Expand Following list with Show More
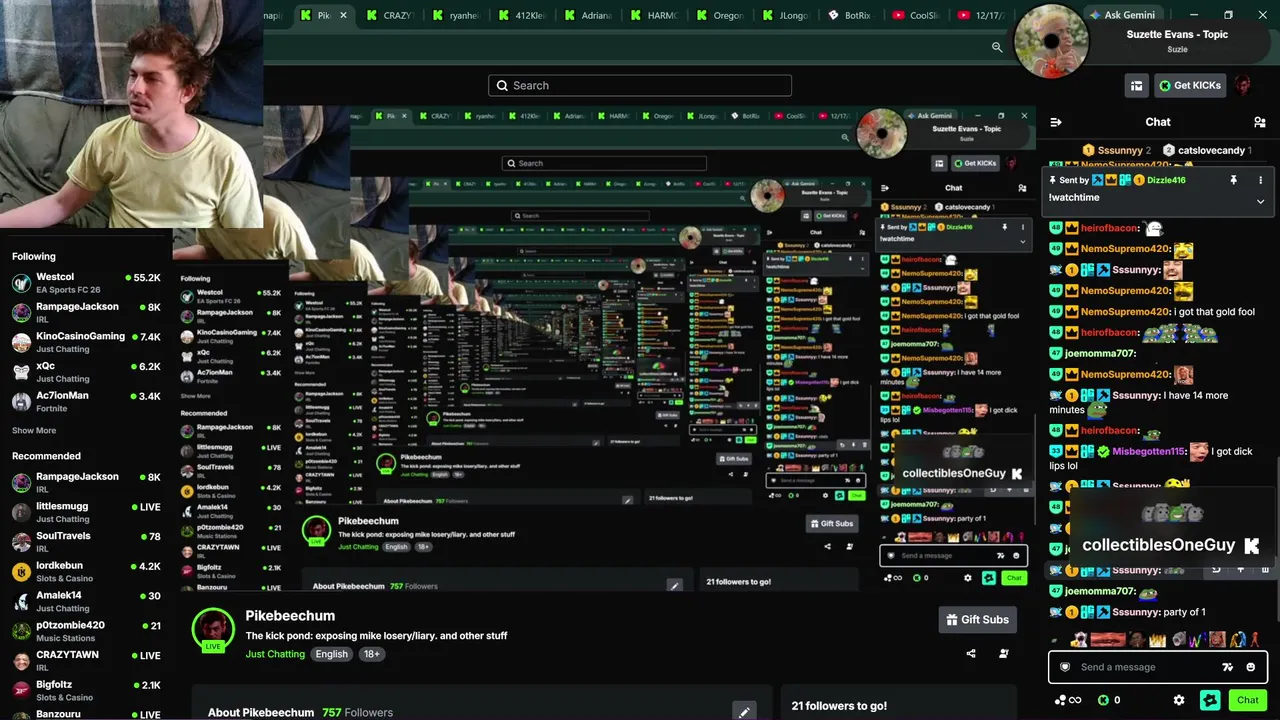This screenshot has width=1280, height=720. [34, 431]
